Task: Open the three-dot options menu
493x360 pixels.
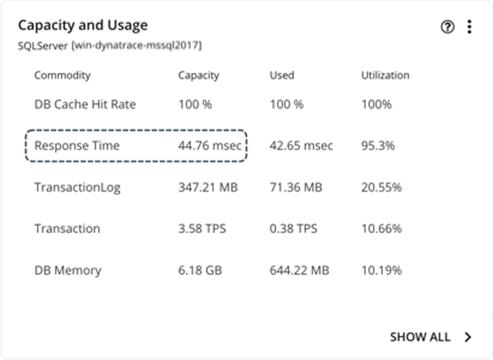Action: pyautogui.click(x=469, y=27)
